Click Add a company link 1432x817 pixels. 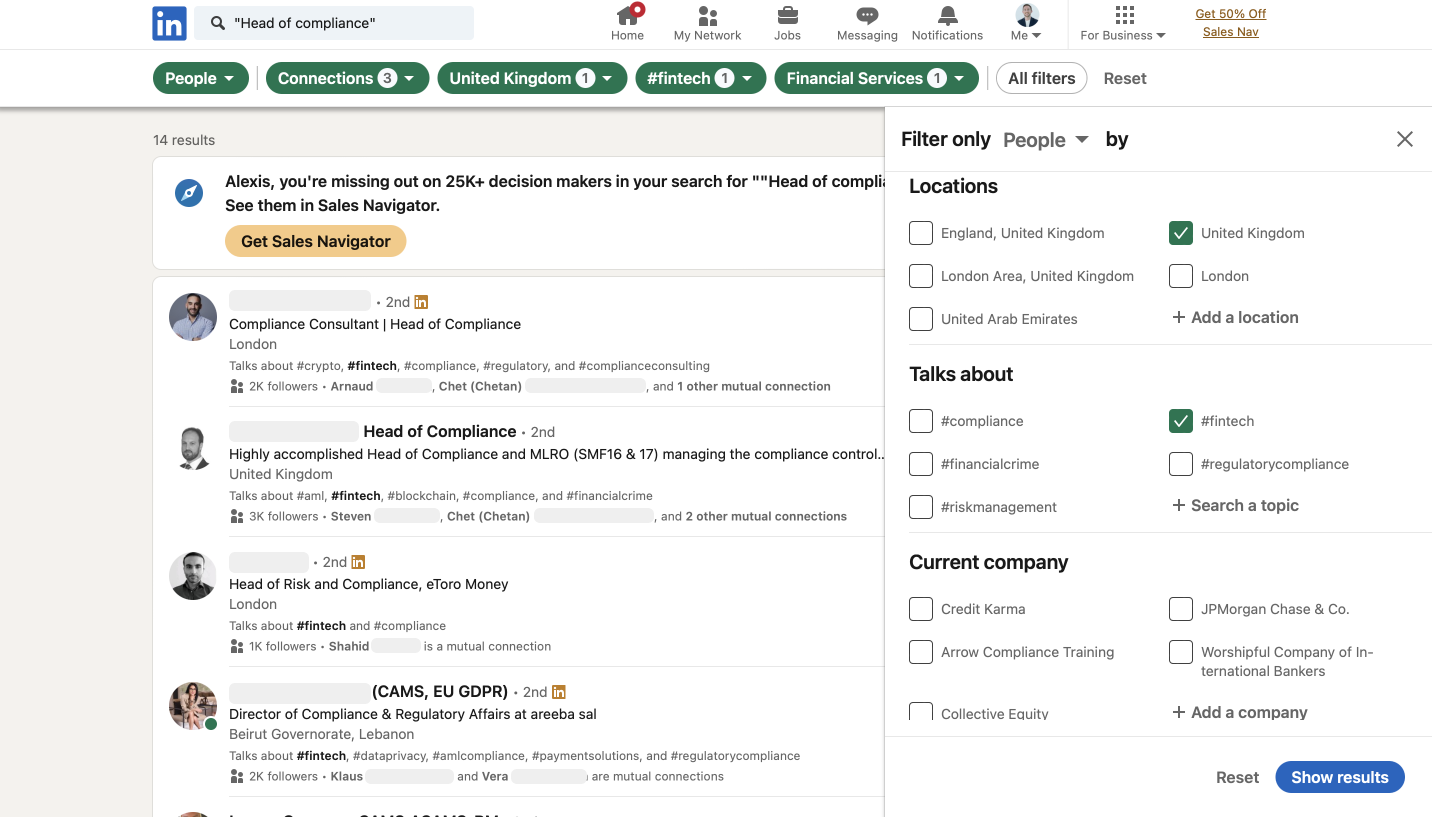(1250, 713)
